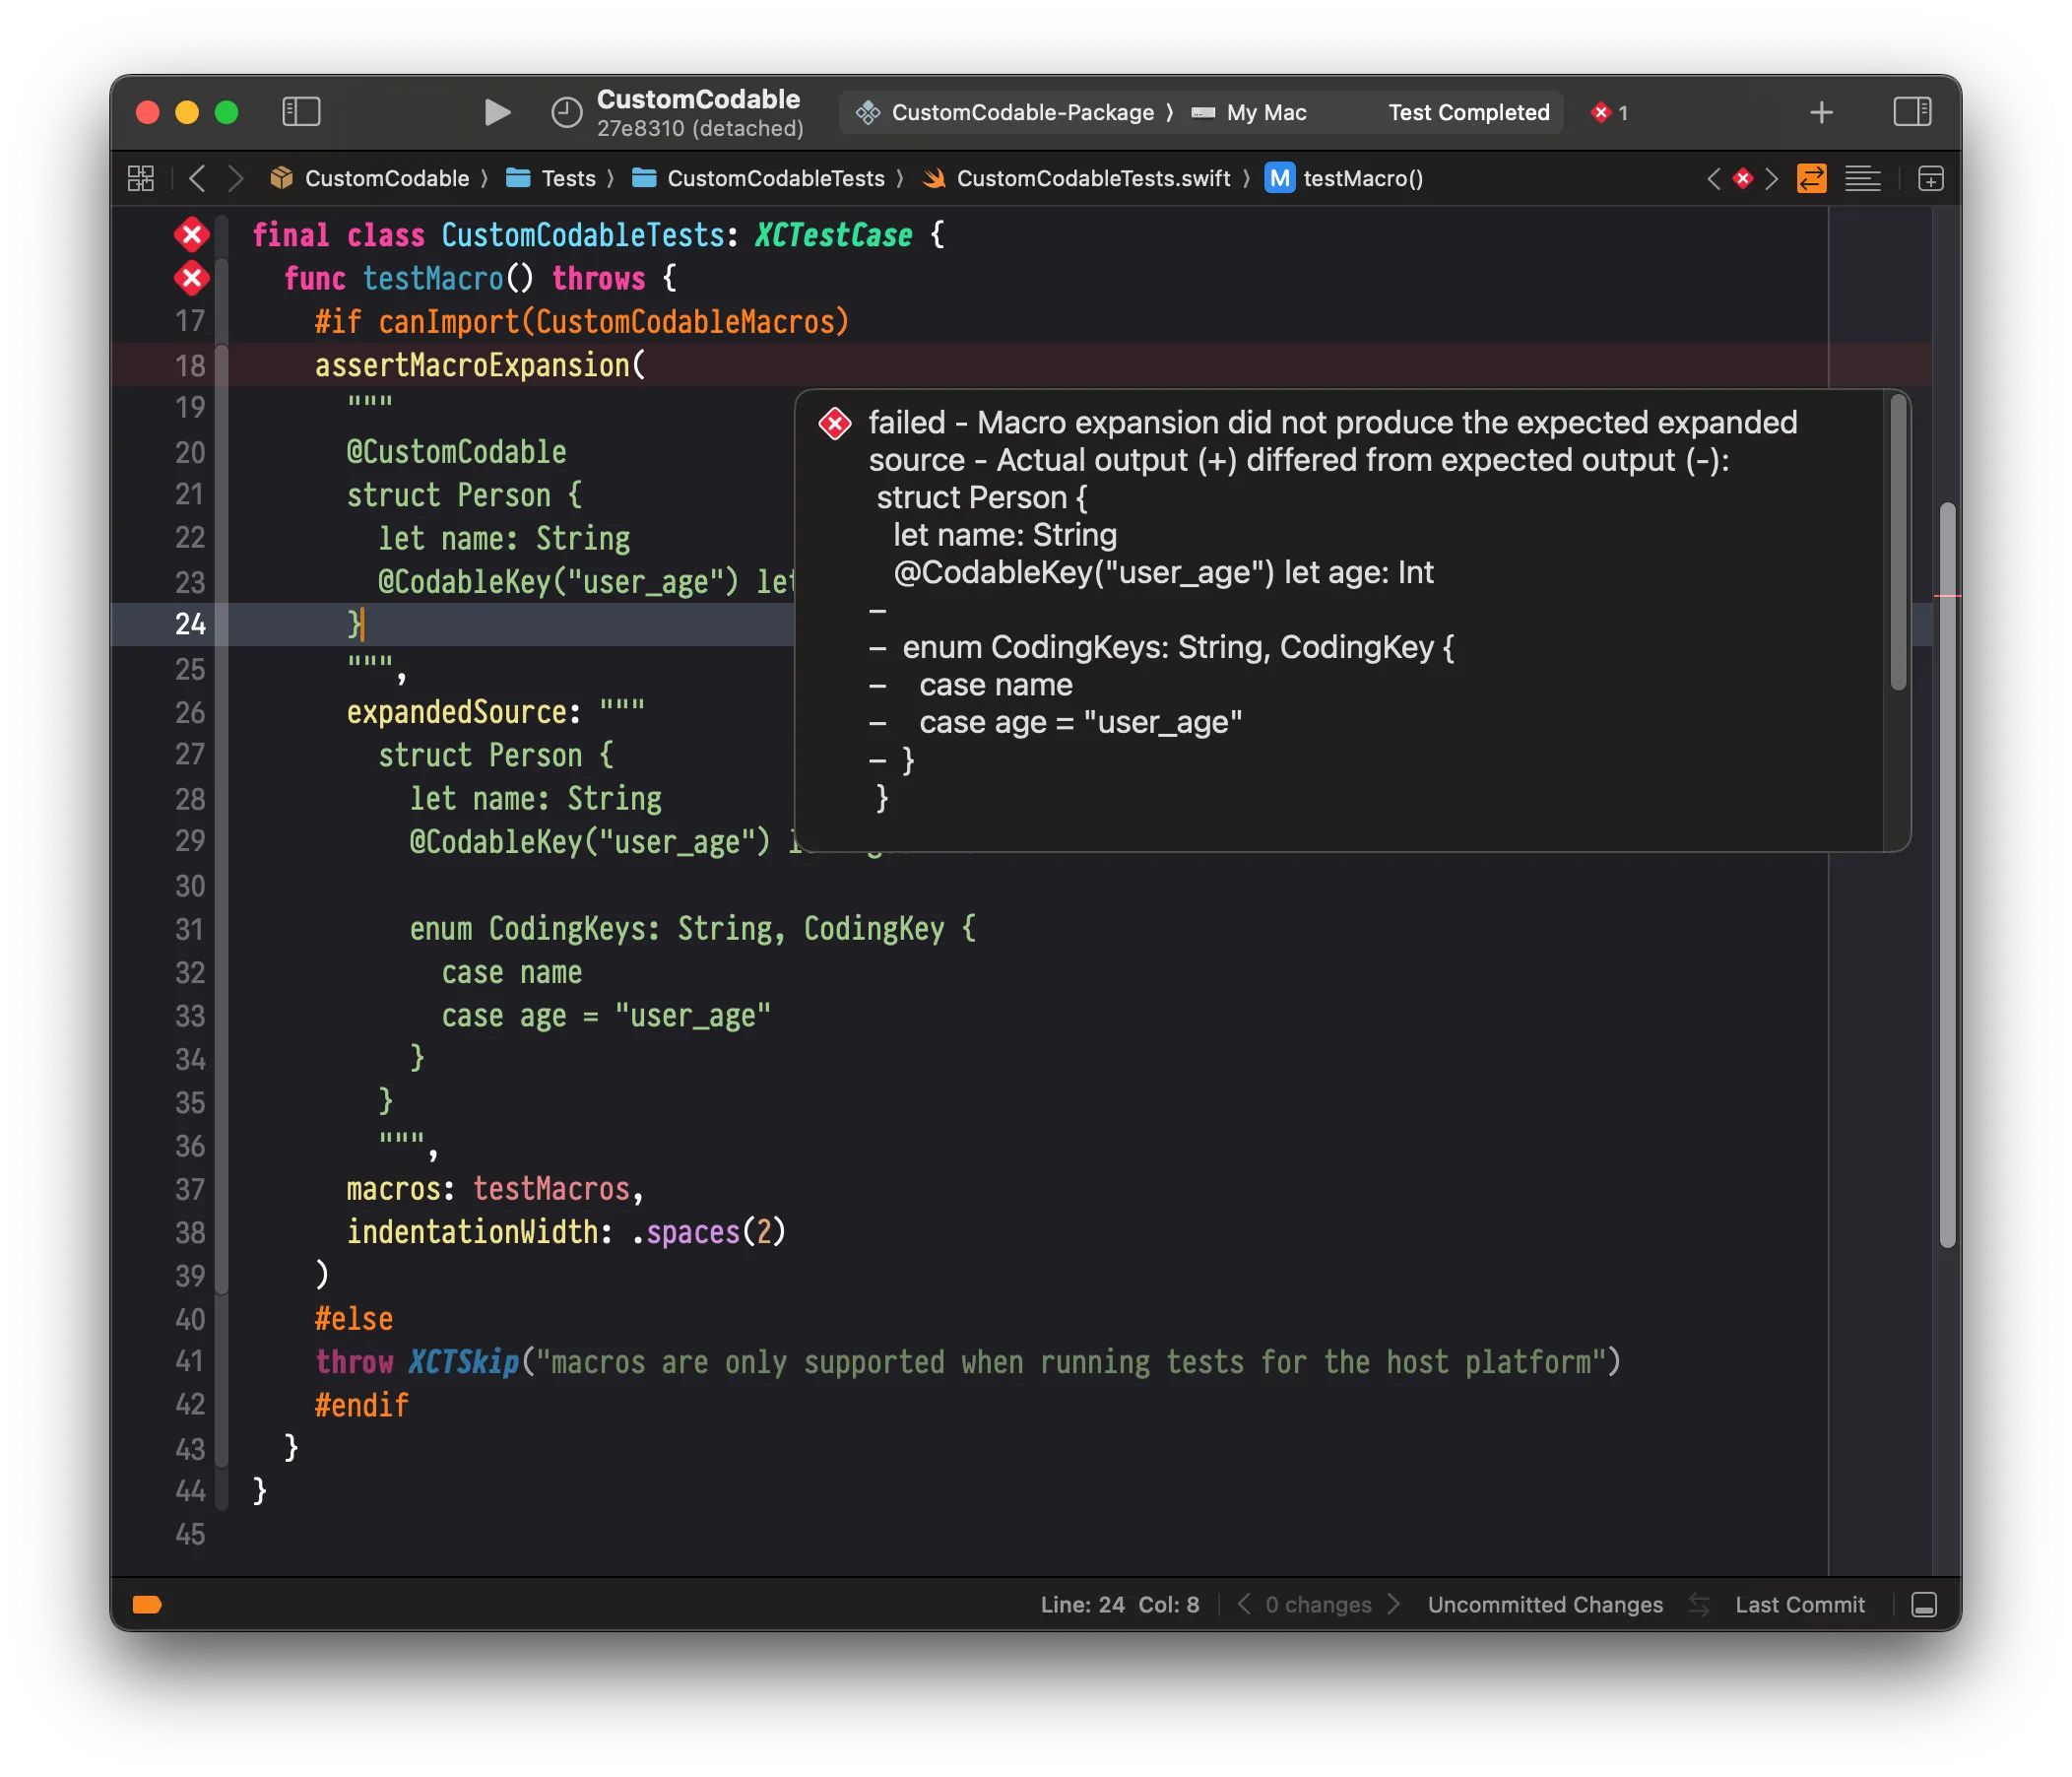
Task: Click Uncommitted Changes in the status bar
Action: click(x=1544, y=1604)
